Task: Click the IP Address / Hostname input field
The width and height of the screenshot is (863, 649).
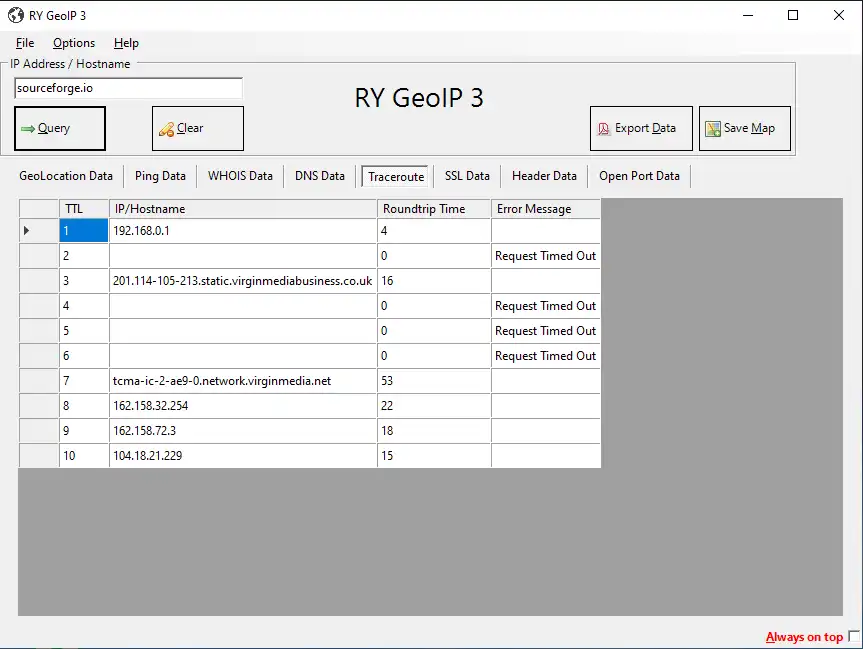Action: [x=128, y=88]
